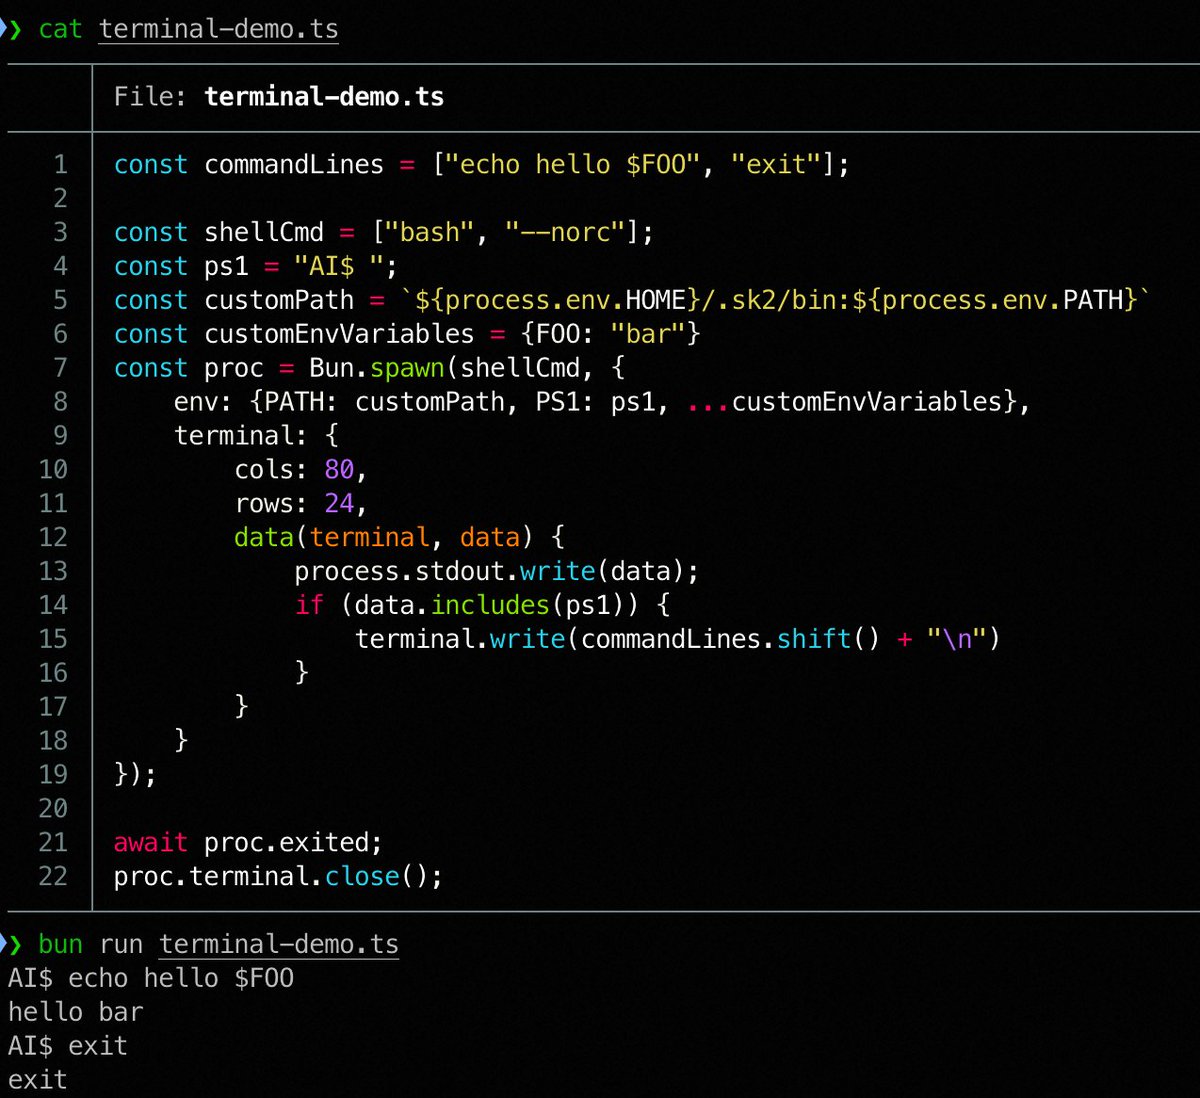Screen dimensions: 1200x1098
Task: Click the terminal: key on line 9
Action: 242,436
